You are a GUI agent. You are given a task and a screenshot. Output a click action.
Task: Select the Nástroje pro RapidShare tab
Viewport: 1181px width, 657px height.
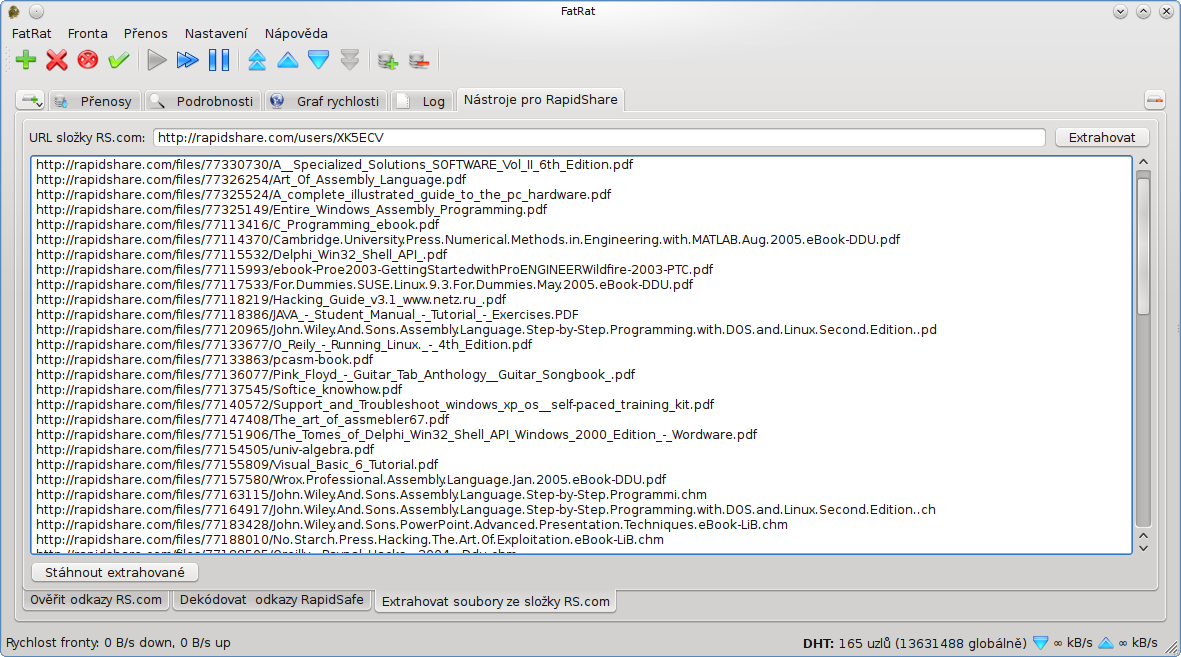click(540, 99)
